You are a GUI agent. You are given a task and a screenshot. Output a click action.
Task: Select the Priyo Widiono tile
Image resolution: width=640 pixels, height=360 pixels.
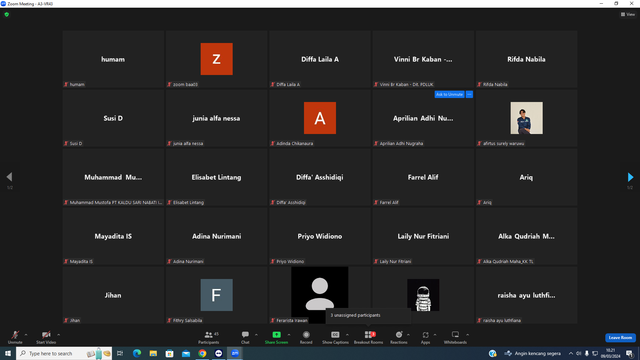coord(320,236)
